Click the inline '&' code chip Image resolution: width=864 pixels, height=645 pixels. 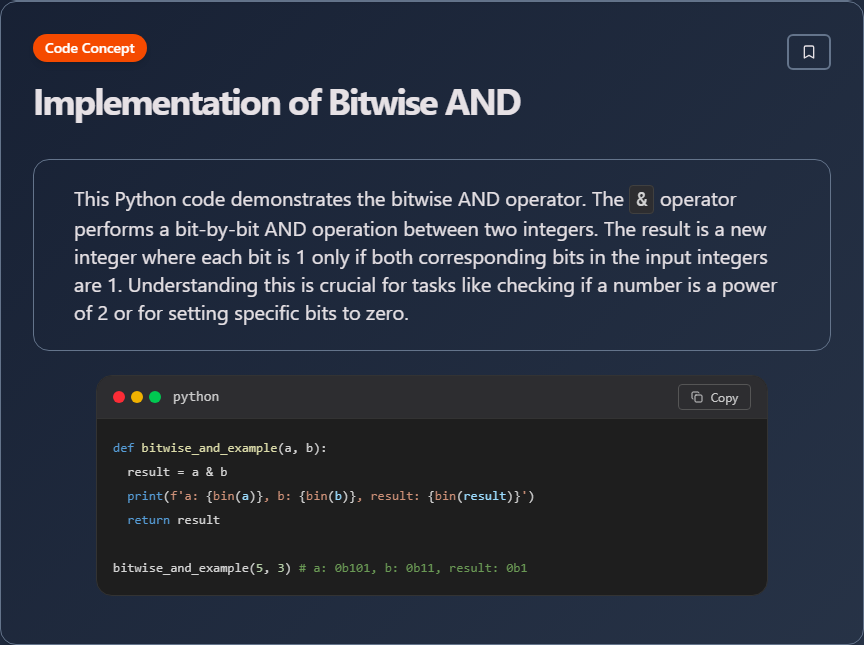(641, 199)
